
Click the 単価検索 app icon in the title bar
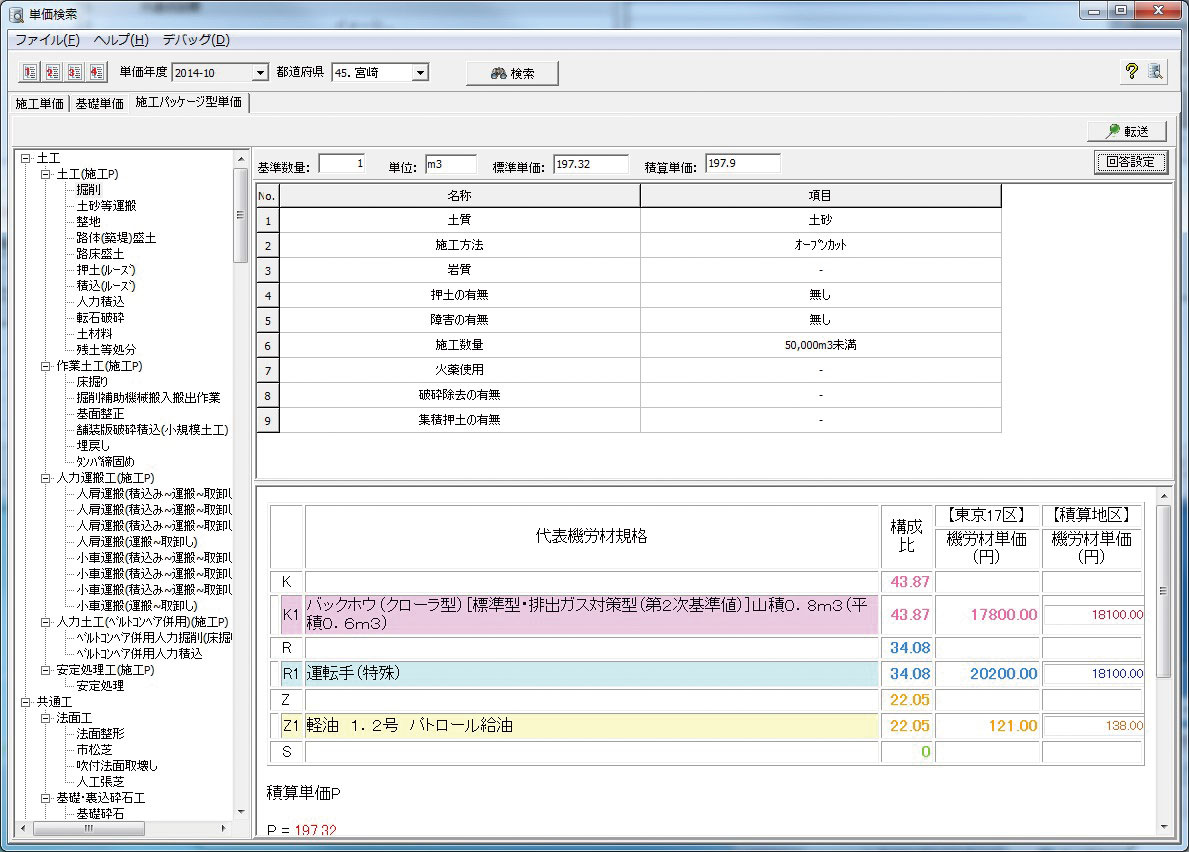coord(16,14)
